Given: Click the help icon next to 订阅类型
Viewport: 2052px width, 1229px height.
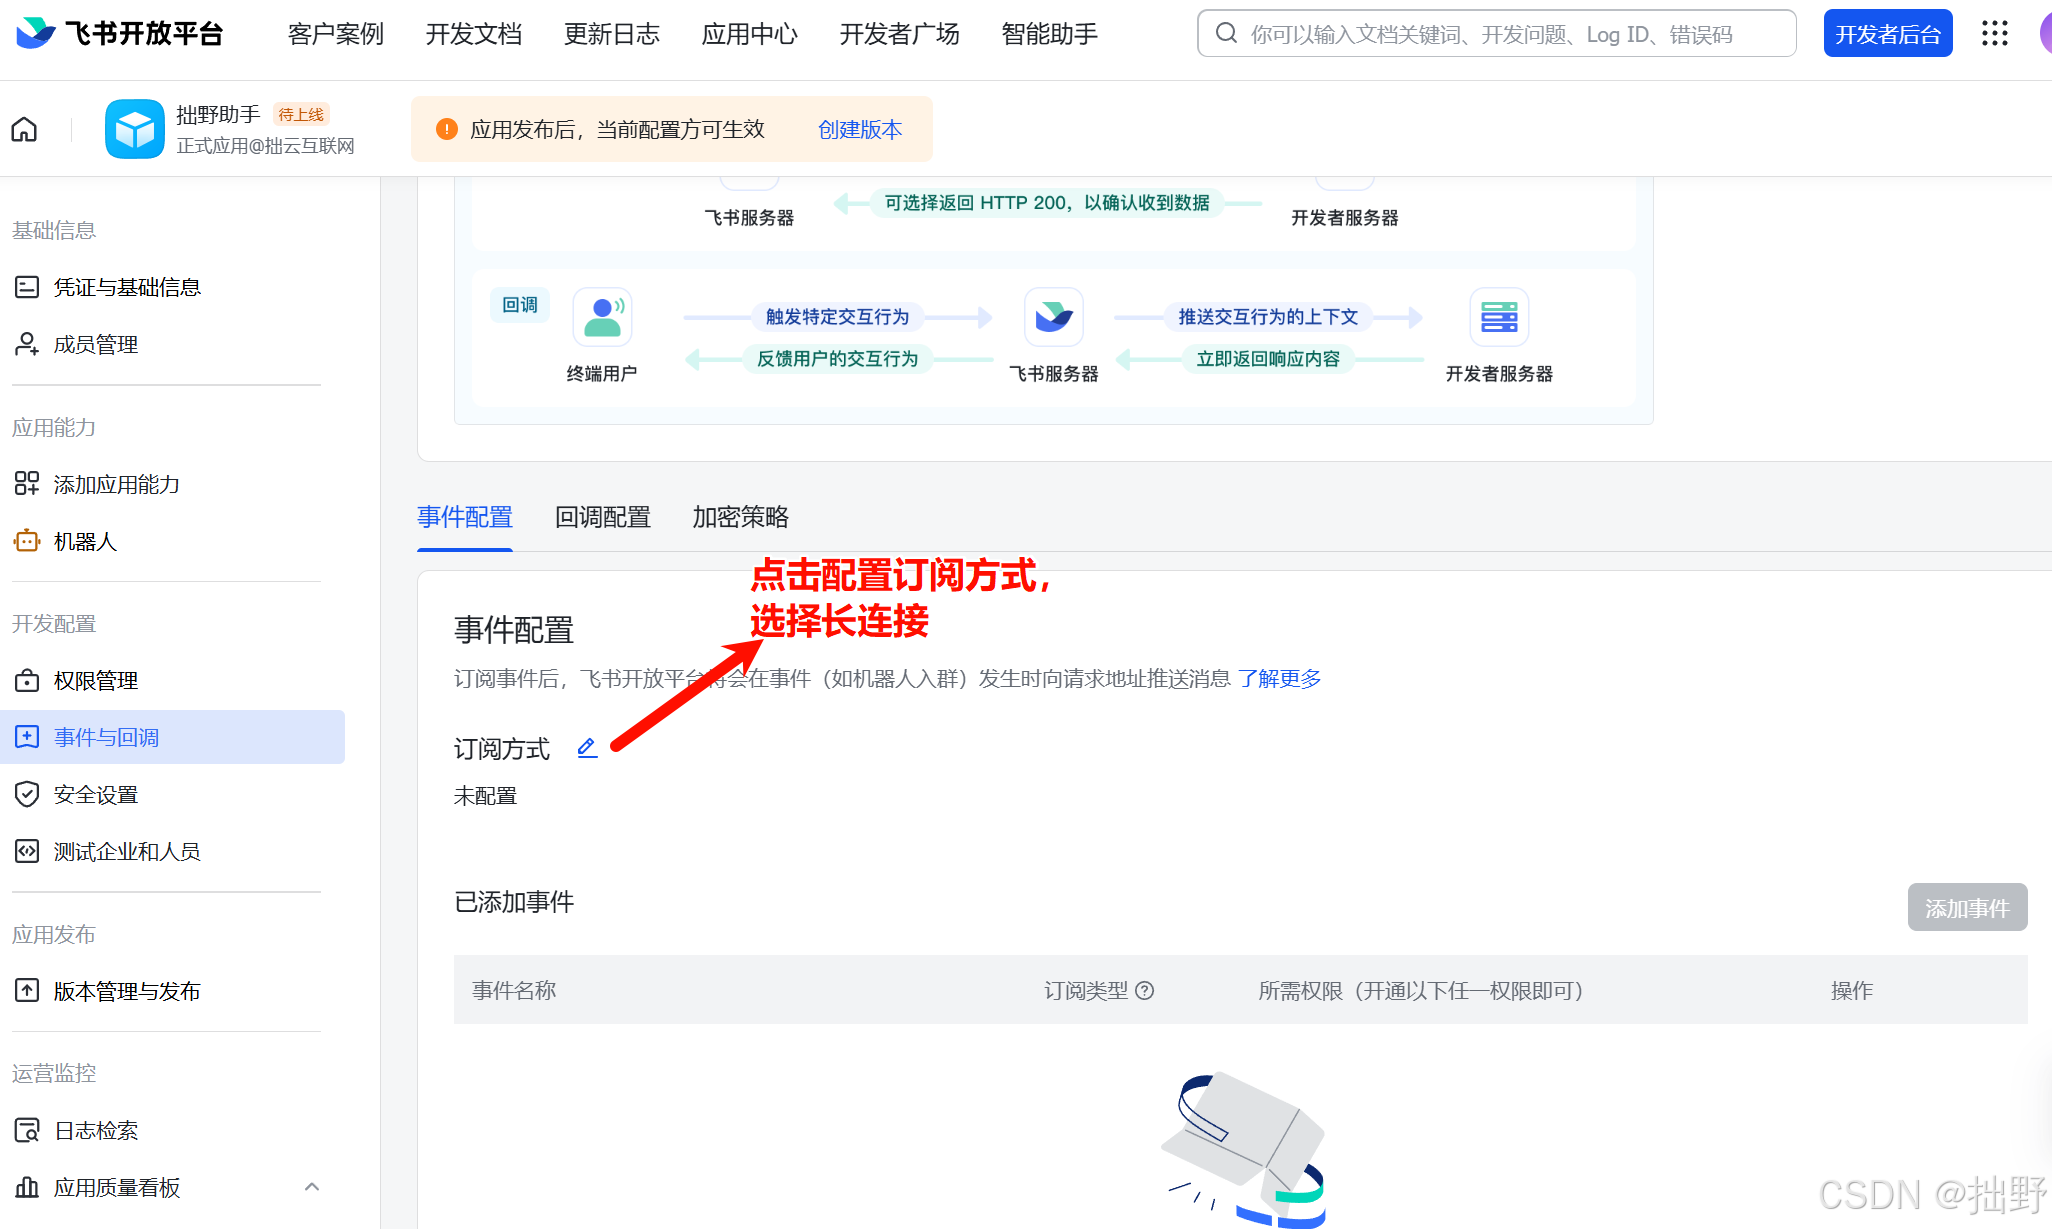Looking at the screenshot, I should click(x=1145, y=990).
